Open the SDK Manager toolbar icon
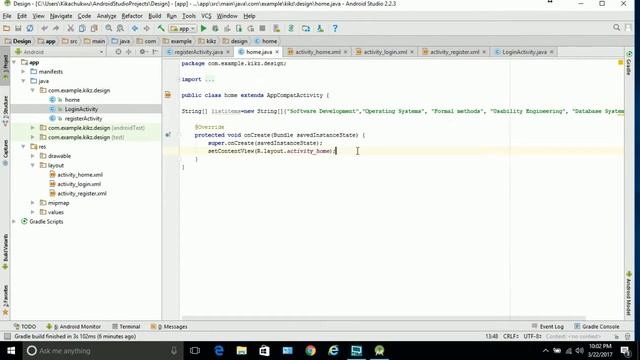 point(320,28)
